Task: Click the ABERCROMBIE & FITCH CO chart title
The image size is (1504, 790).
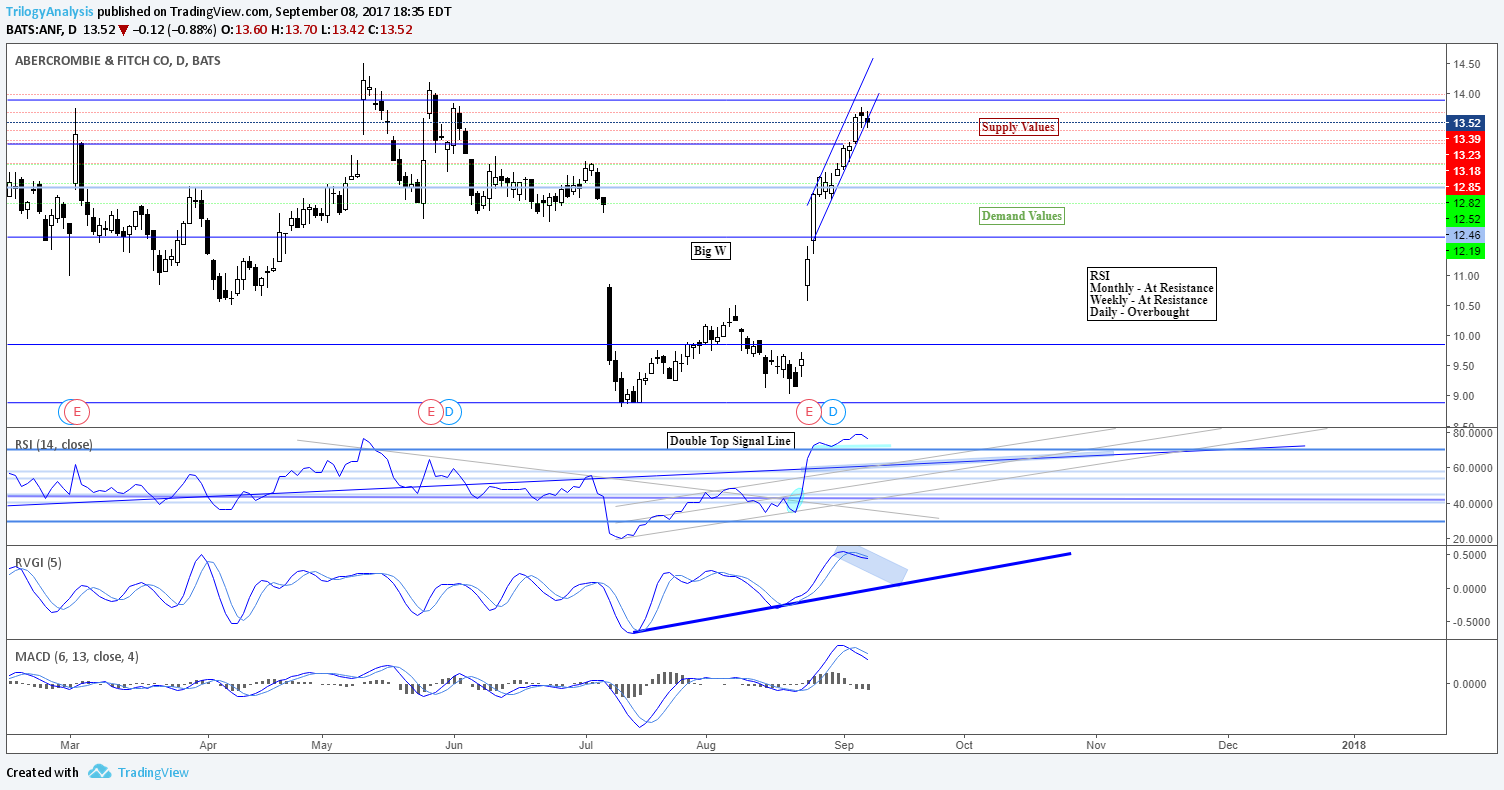Action: point(117,61)
